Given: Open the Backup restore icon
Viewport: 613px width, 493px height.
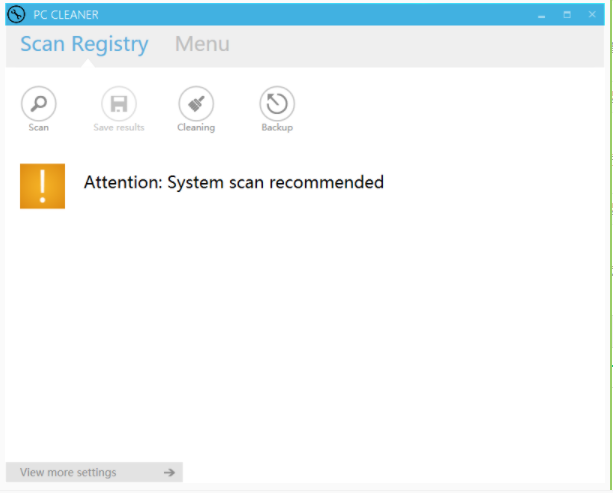Looking at the screenshot, I should [x=277, y=104].
